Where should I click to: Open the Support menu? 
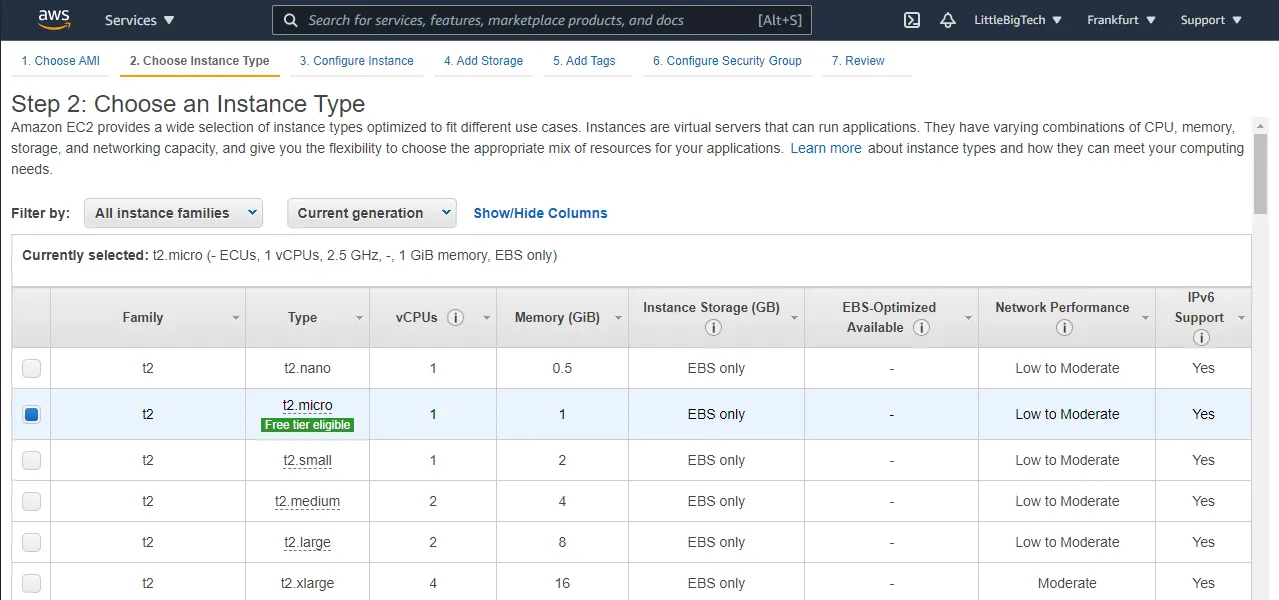click(1209, 20)
